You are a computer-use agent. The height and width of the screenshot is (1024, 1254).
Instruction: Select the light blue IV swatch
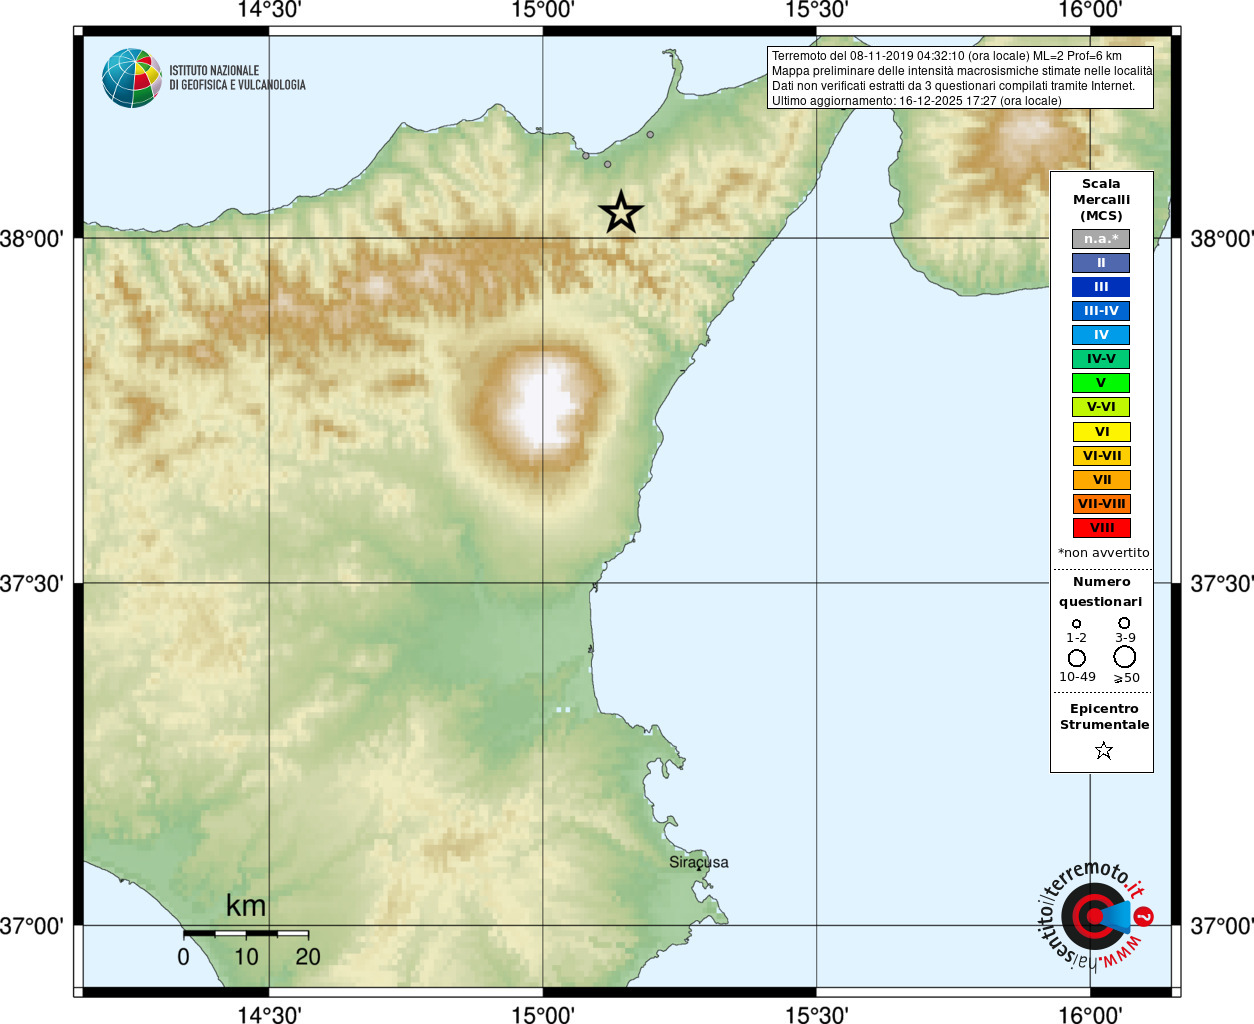(1101, 335)
